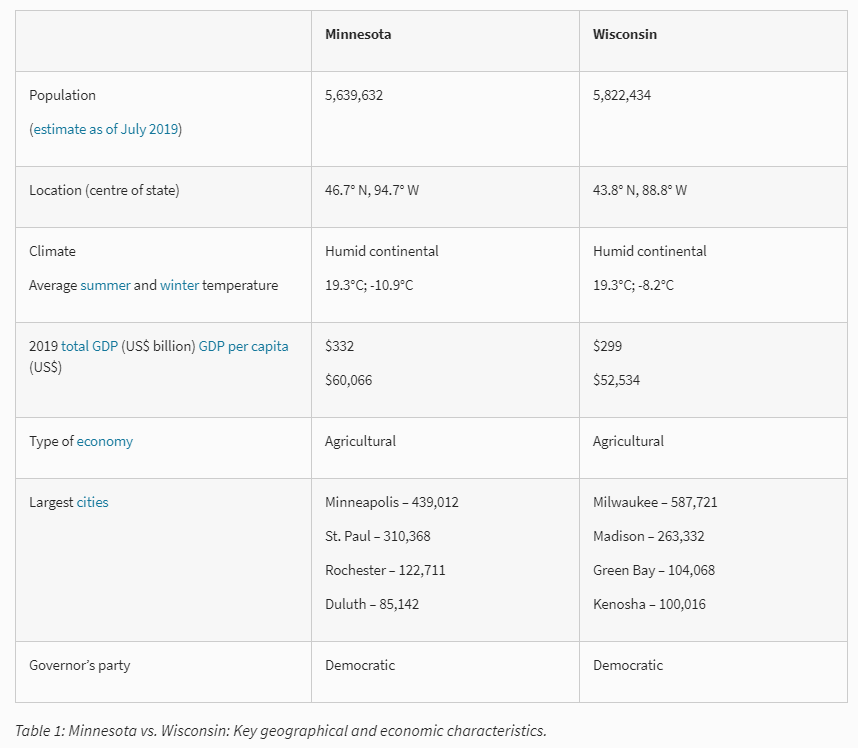Click Minnesota coordinates 46.7° N, 94.7° W
Viewport: 858px width, 748px height.
tap(372, 190)
